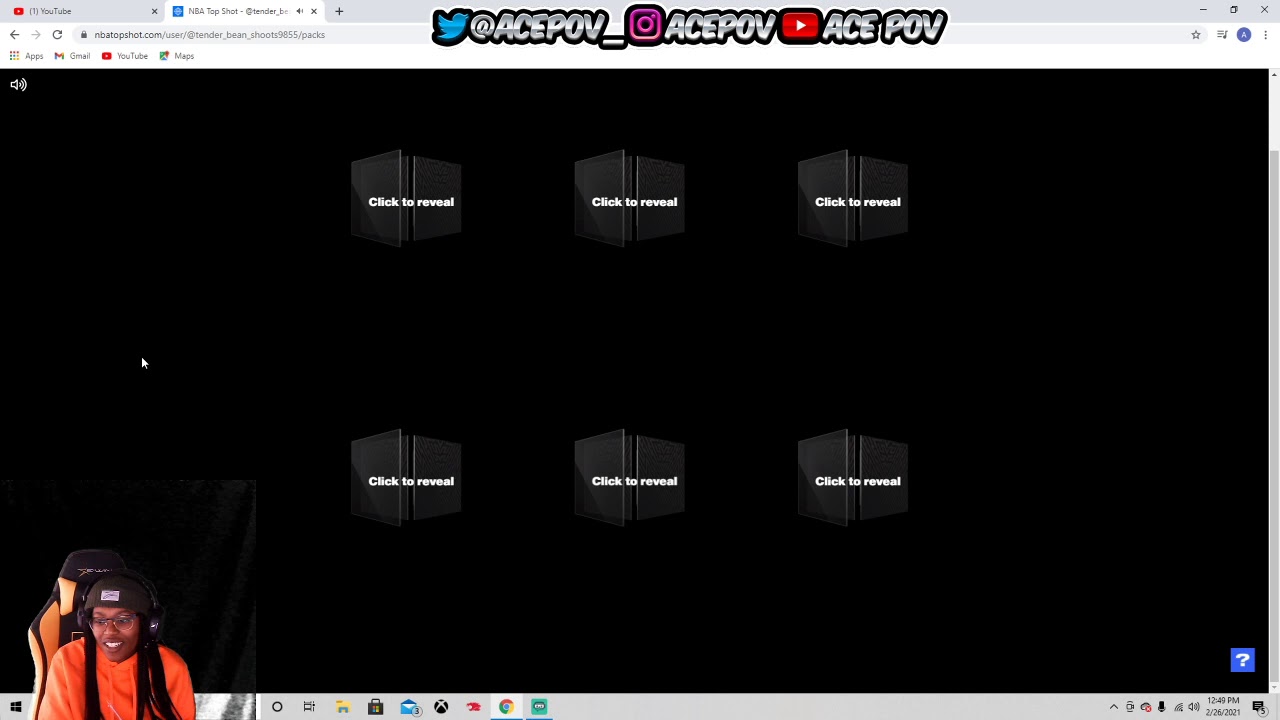Switch to Chrome on the taskbar
Screen dimensions: 1280x720
(506, 707)
